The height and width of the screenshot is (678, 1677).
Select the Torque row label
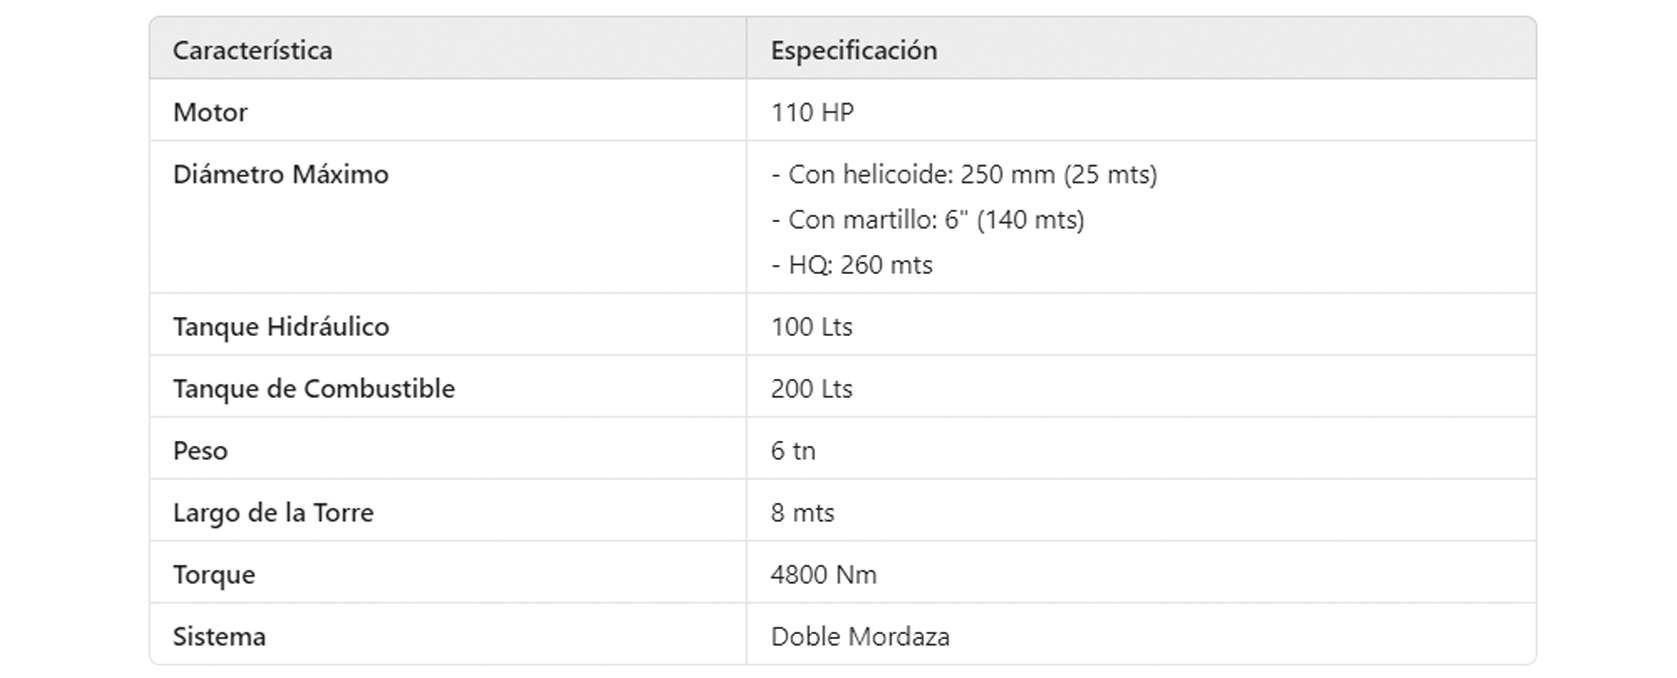point(214,575)
